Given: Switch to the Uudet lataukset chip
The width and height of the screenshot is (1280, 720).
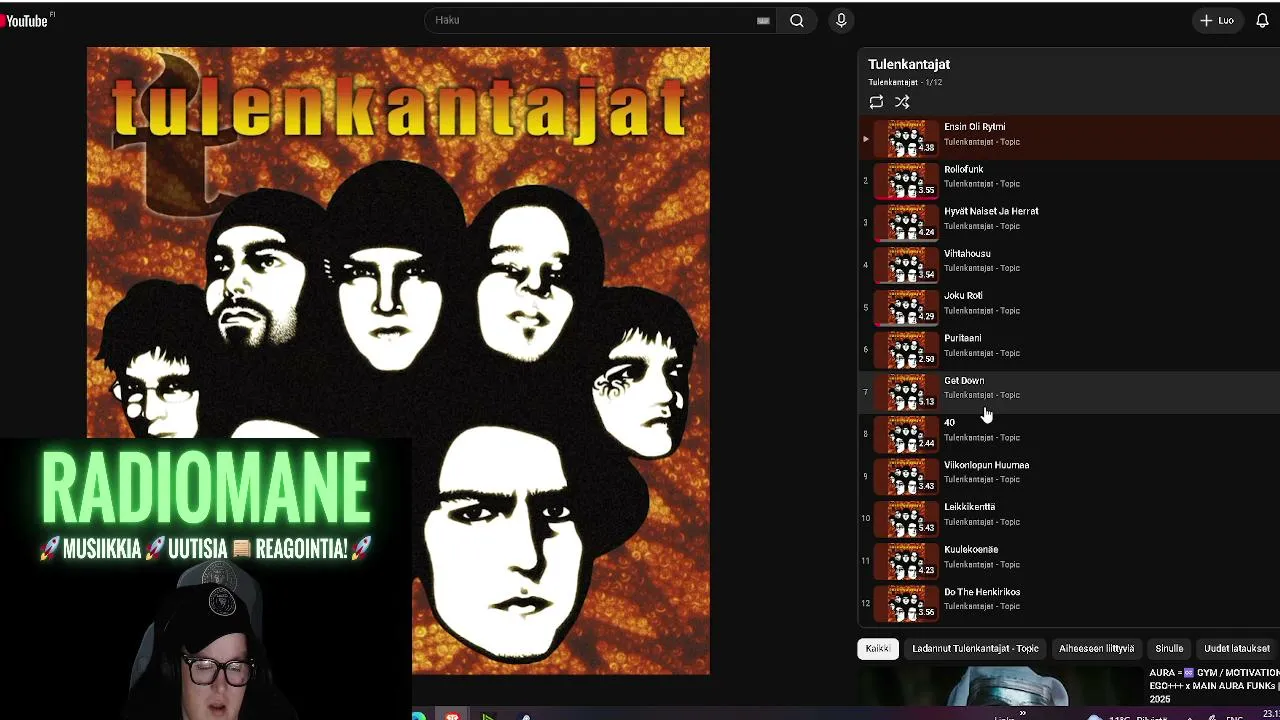Looking at the screenshot, I should tap(1237, 649).
